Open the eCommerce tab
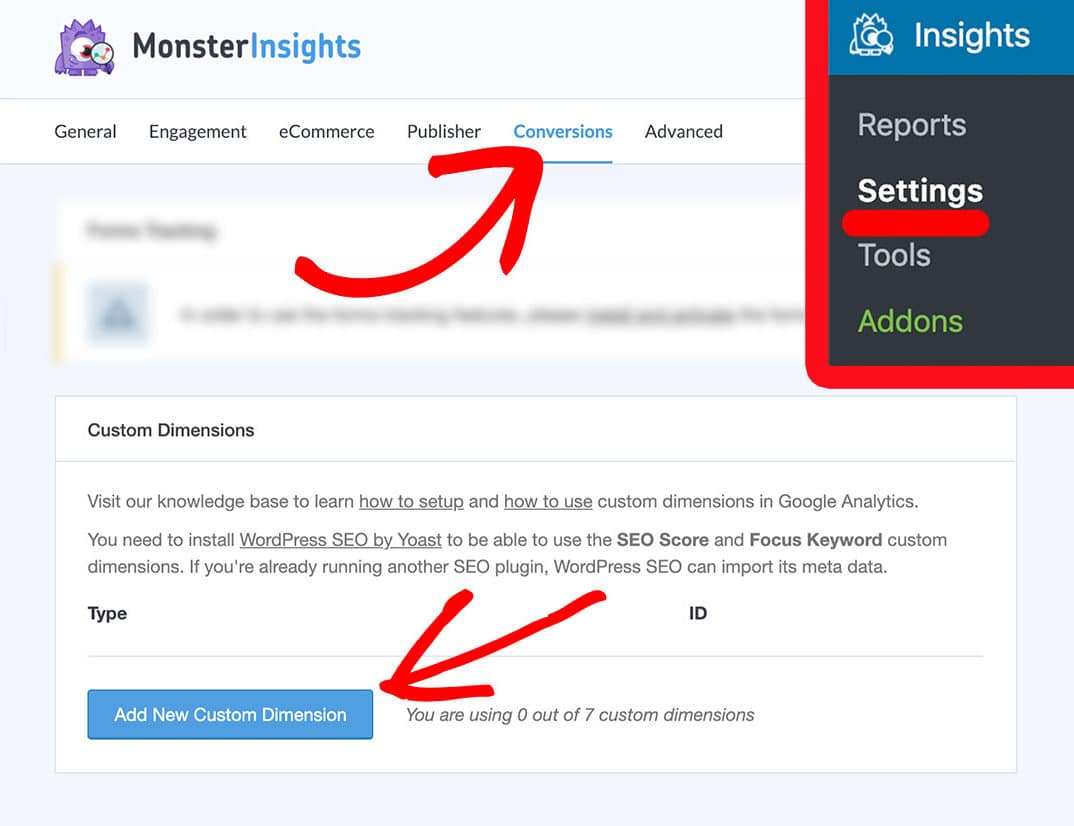This screenshot has width=1074, height=826. 327,132
